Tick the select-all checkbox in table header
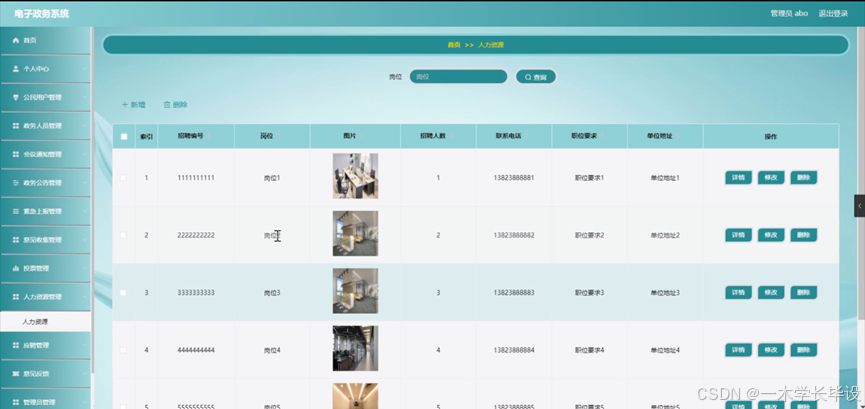The height and width of the screenshot is (409, 865). click(x=124, y=136)
